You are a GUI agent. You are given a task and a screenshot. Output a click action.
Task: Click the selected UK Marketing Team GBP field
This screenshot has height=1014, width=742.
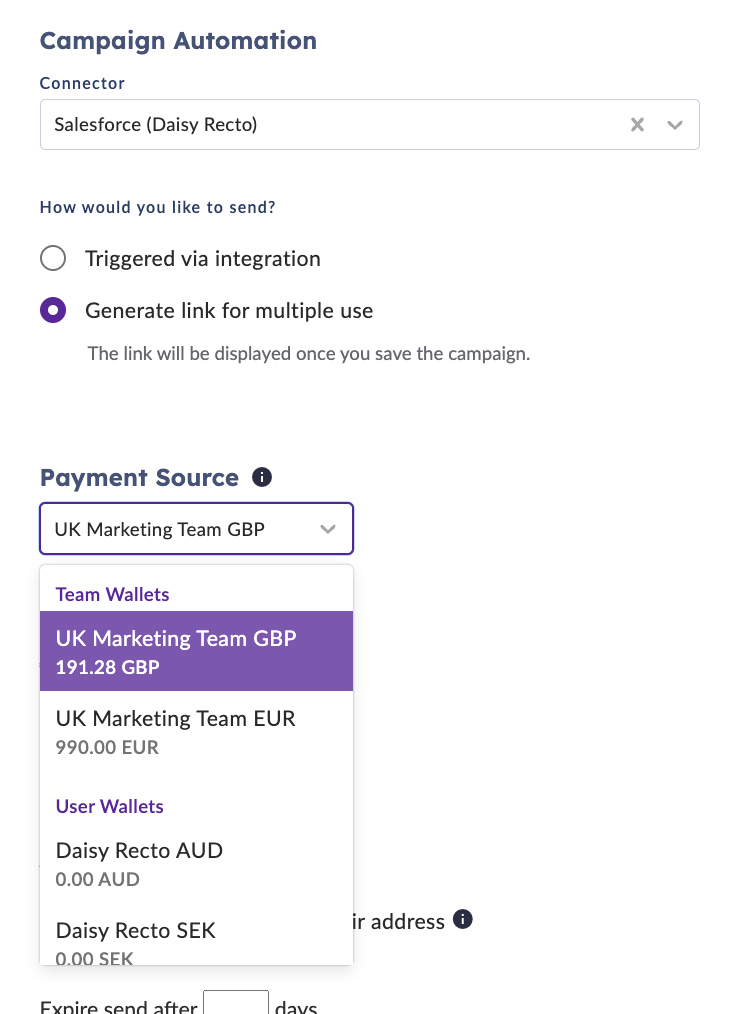(160, 529)
